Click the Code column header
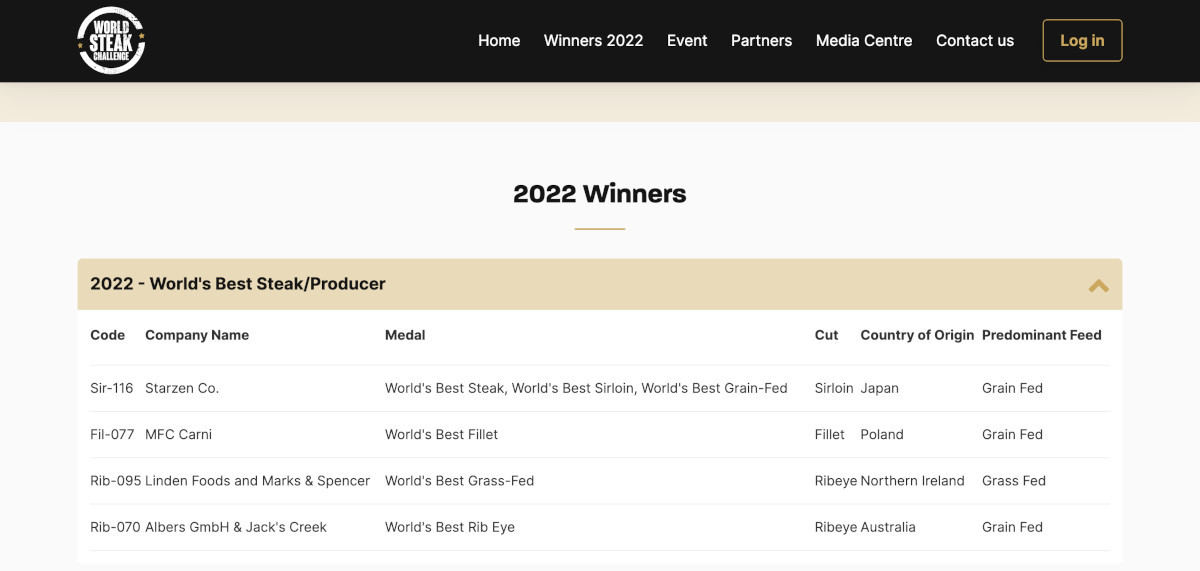 tap(107, 335)
